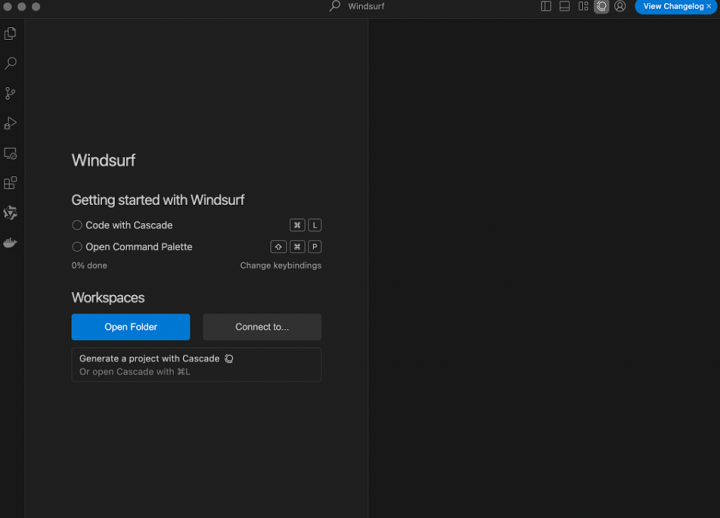Open the Search panel in activity bar
720x518 pixels.
10,64
